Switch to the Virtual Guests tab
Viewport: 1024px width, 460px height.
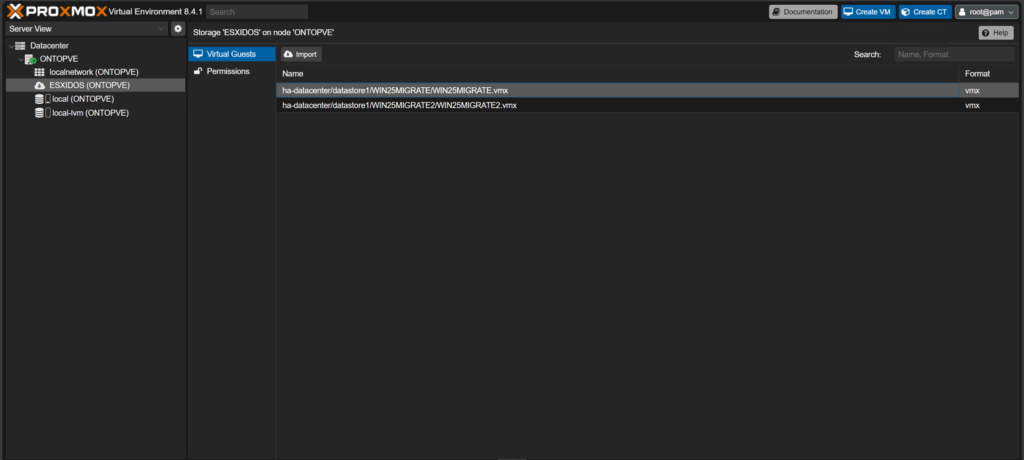point(232,54)
